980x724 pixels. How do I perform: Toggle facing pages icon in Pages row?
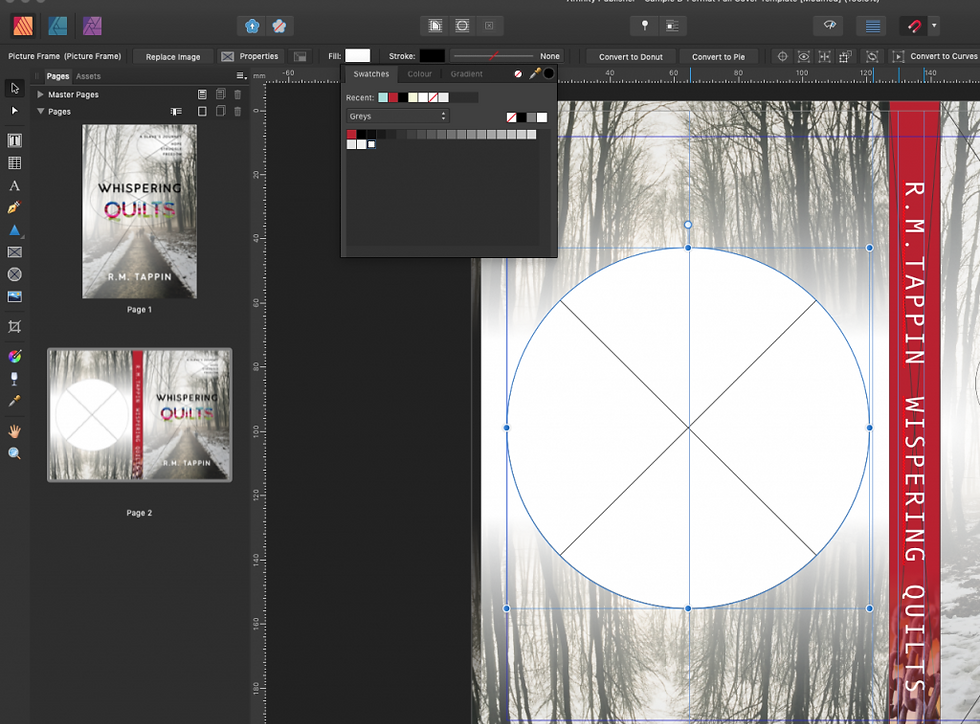[176, 111]
